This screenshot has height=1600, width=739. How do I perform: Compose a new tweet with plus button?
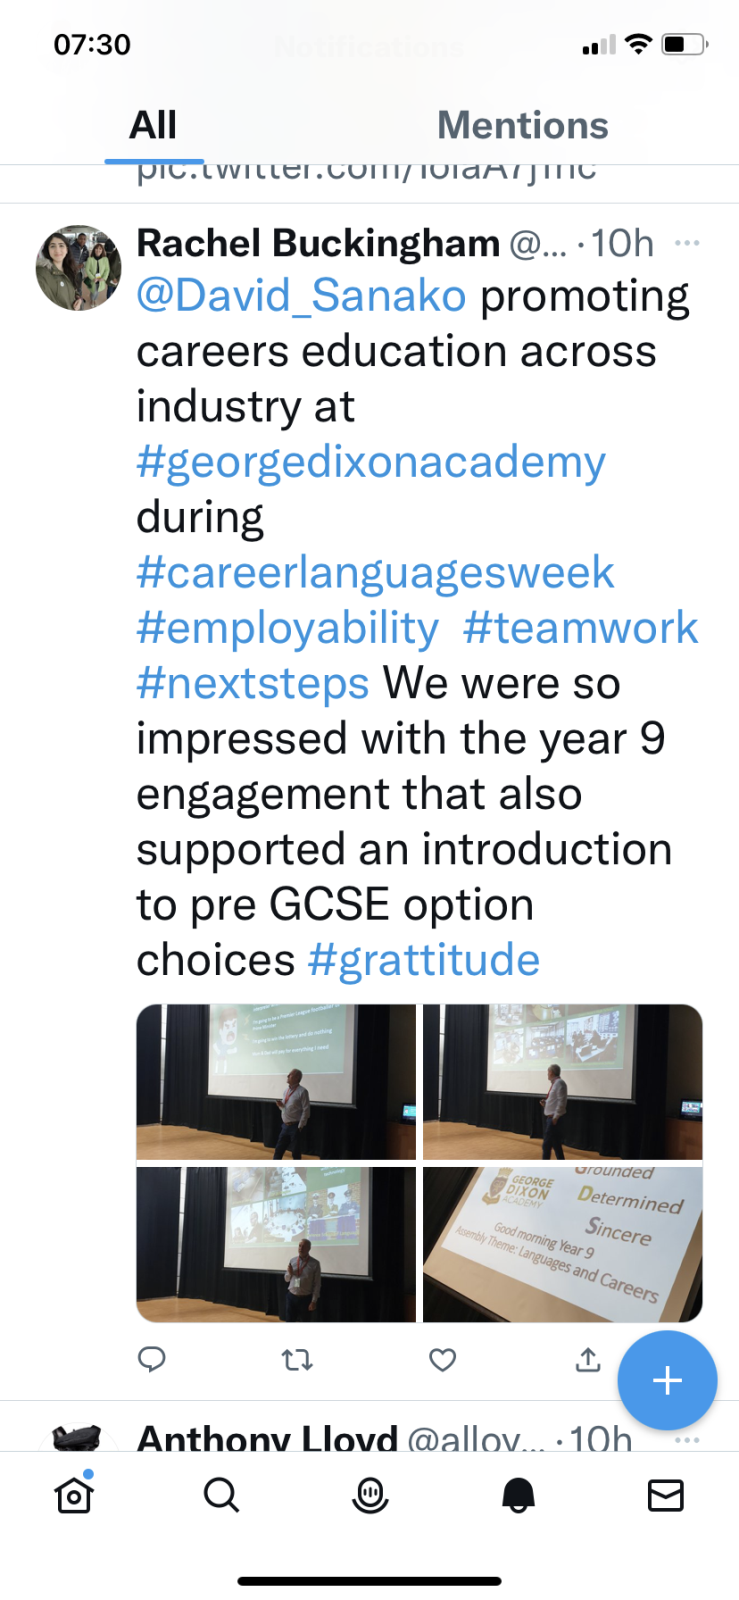[x=667, y=1380]
